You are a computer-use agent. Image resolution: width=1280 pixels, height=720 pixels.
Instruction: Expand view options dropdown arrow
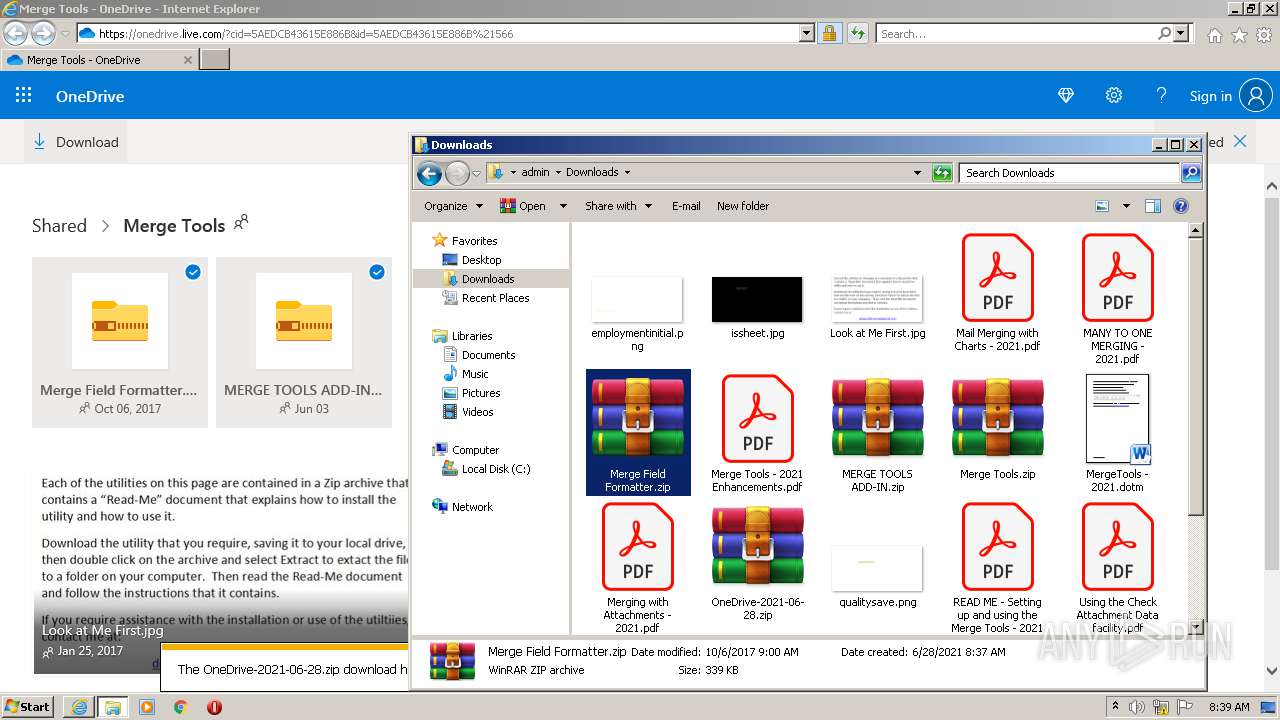point(1126,206)
